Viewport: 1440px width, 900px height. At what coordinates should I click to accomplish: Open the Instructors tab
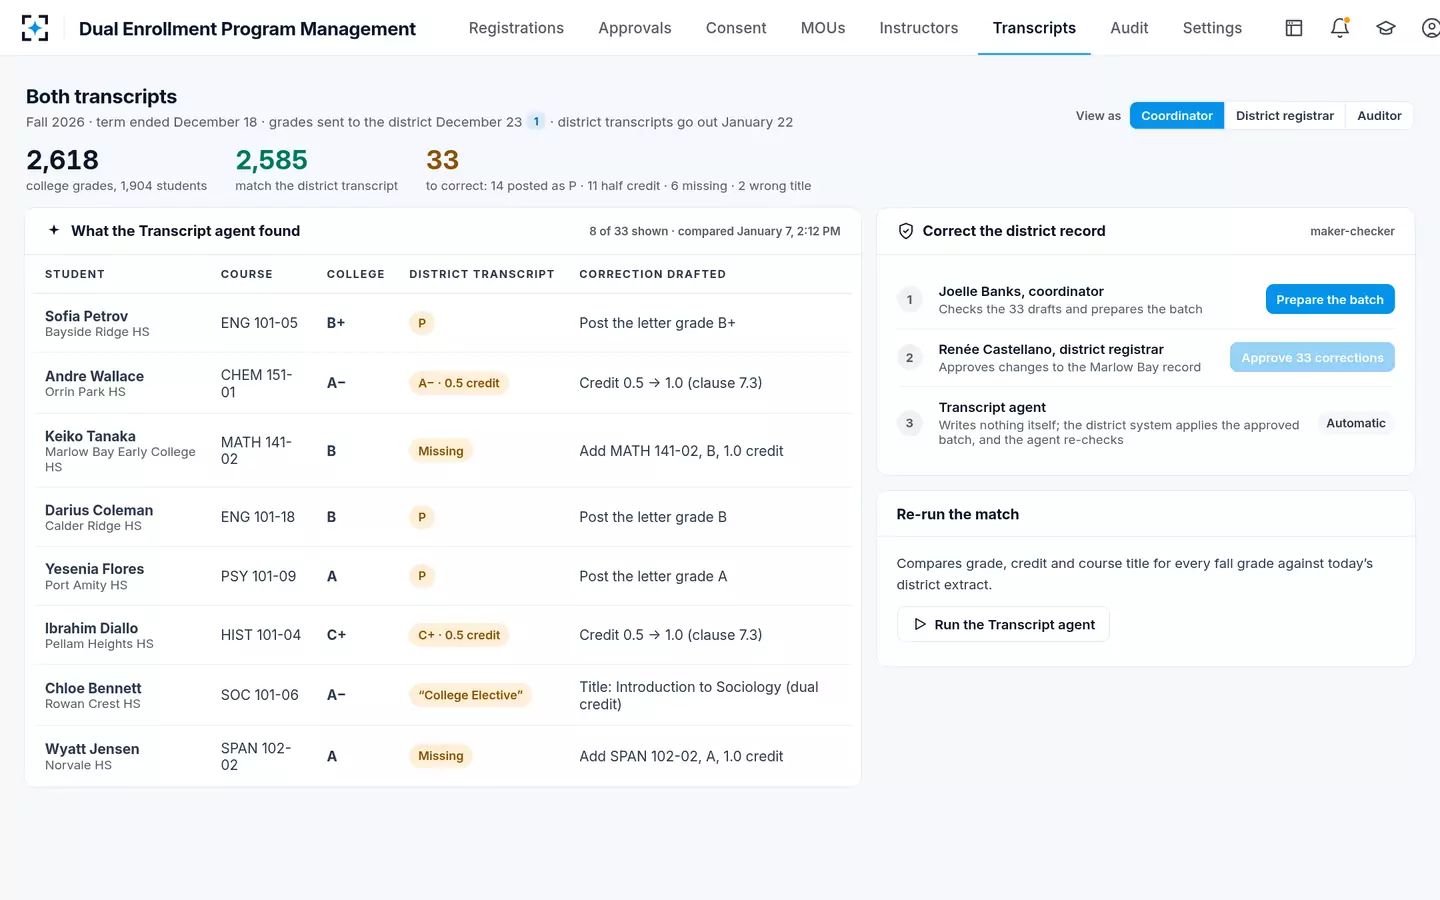(x=919, y=28)
